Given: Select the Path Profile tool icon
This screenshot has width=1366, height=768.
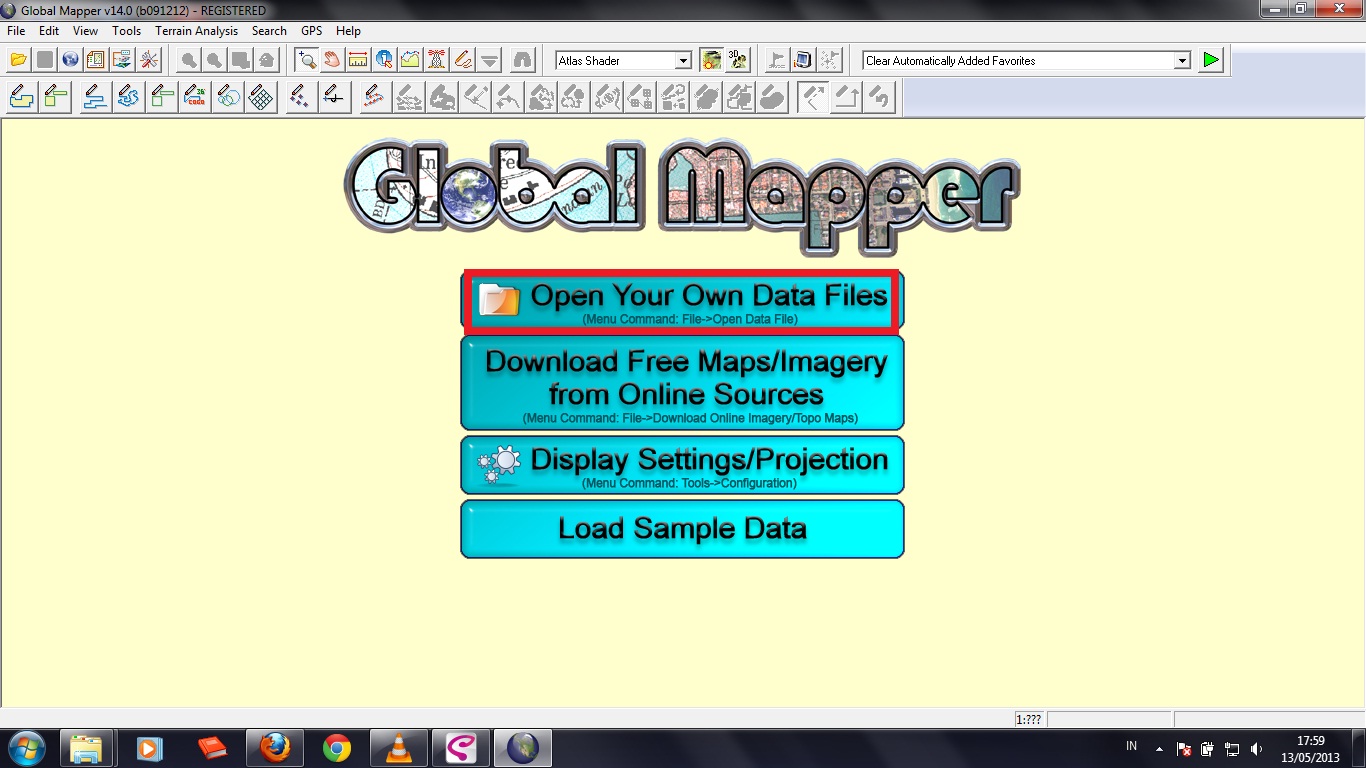Looking at the screenshot, I should click(x=410, y=60).
